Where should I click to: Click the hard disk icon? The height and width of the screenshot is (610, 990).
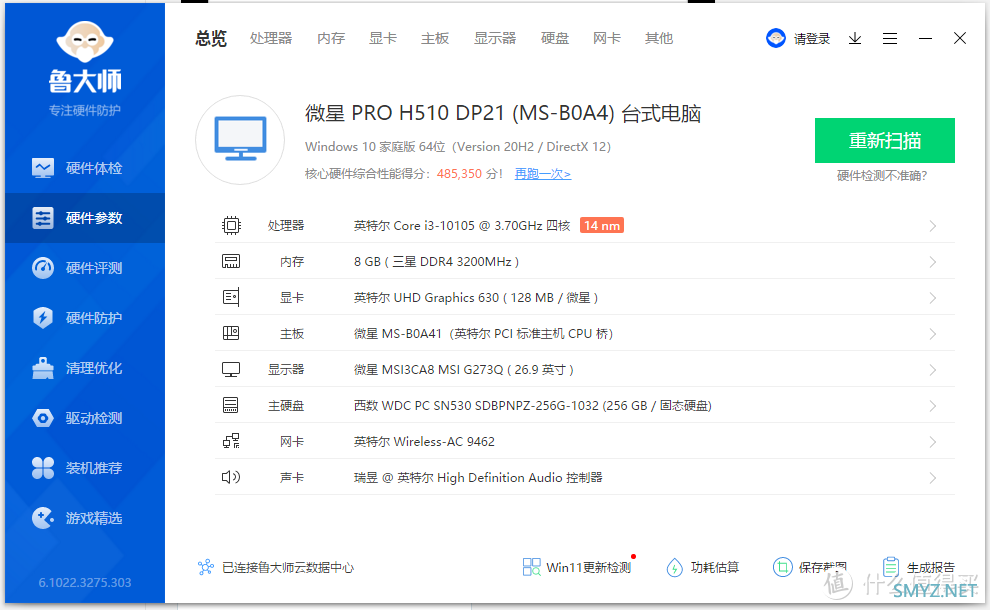click(231, 405)
